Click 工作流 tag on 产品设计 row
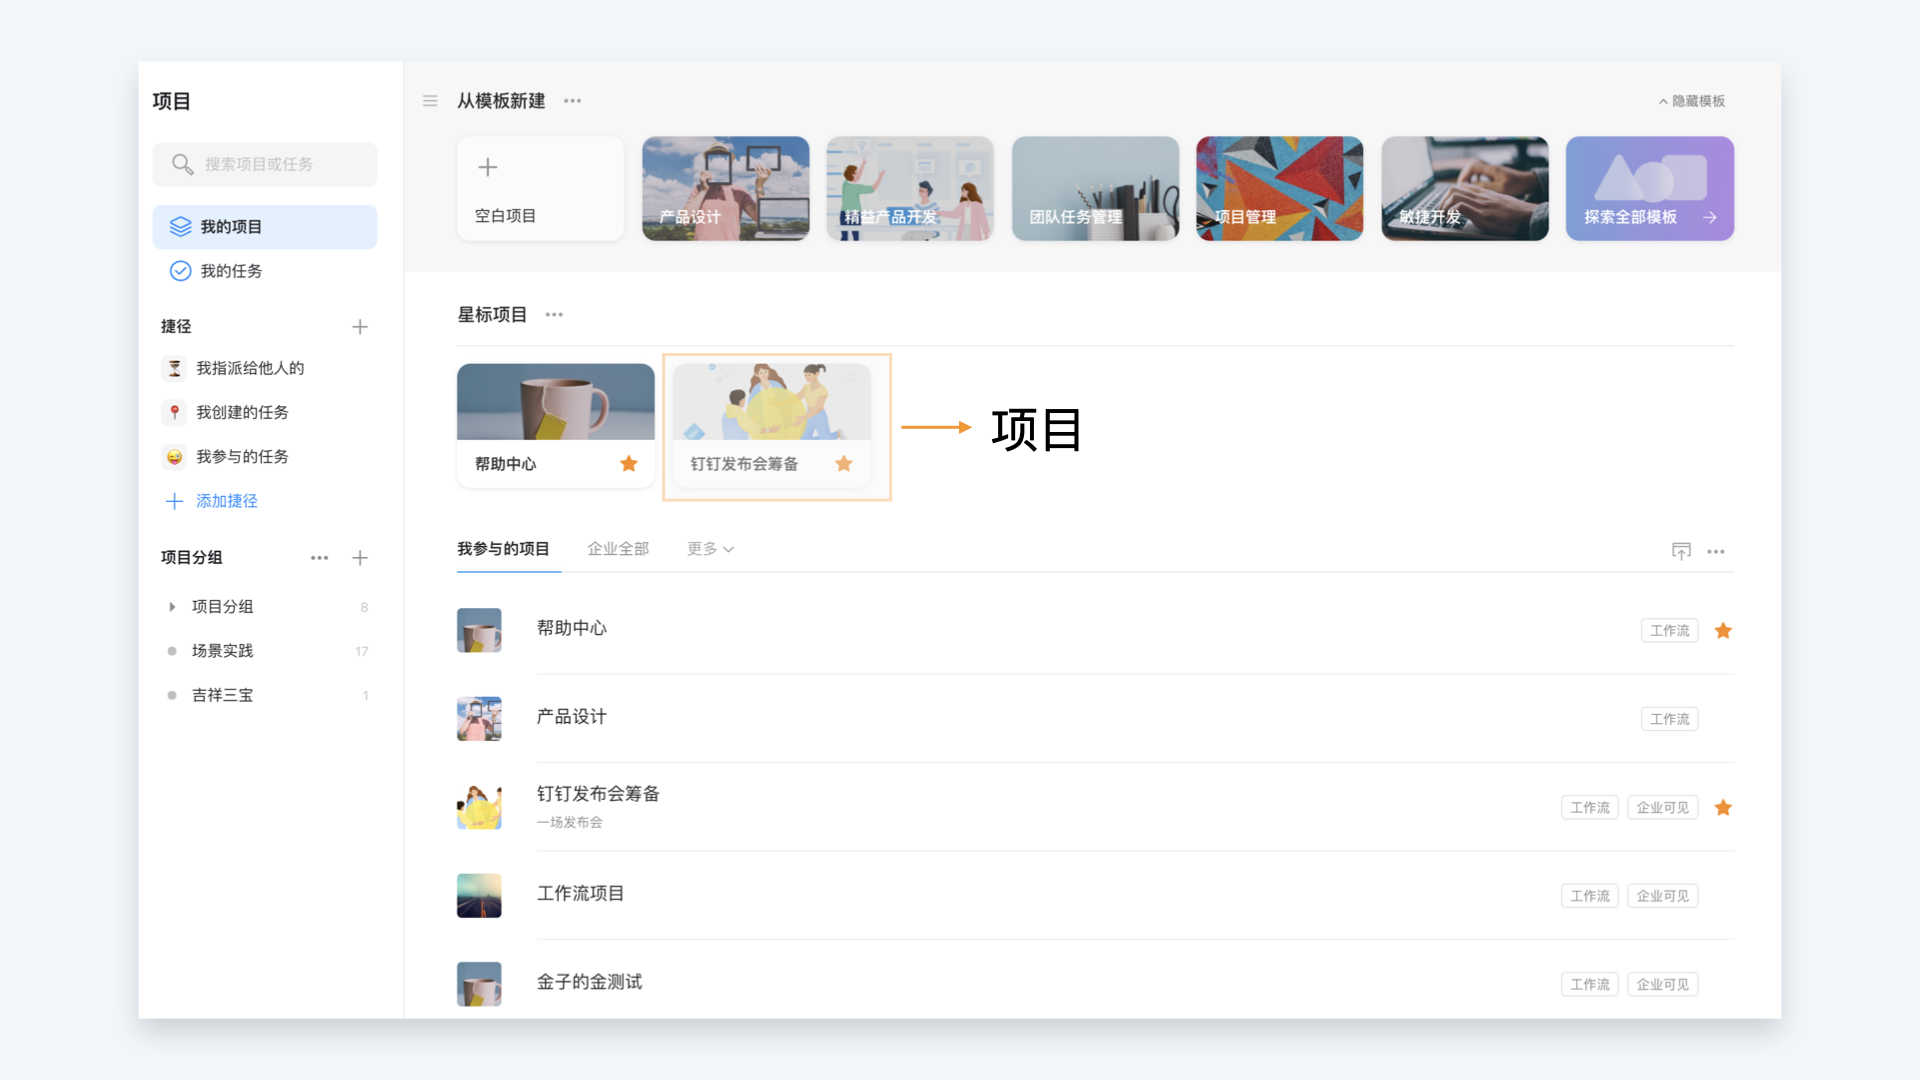This screenshot has width=1920, height=1080. tap(1670, 719)
